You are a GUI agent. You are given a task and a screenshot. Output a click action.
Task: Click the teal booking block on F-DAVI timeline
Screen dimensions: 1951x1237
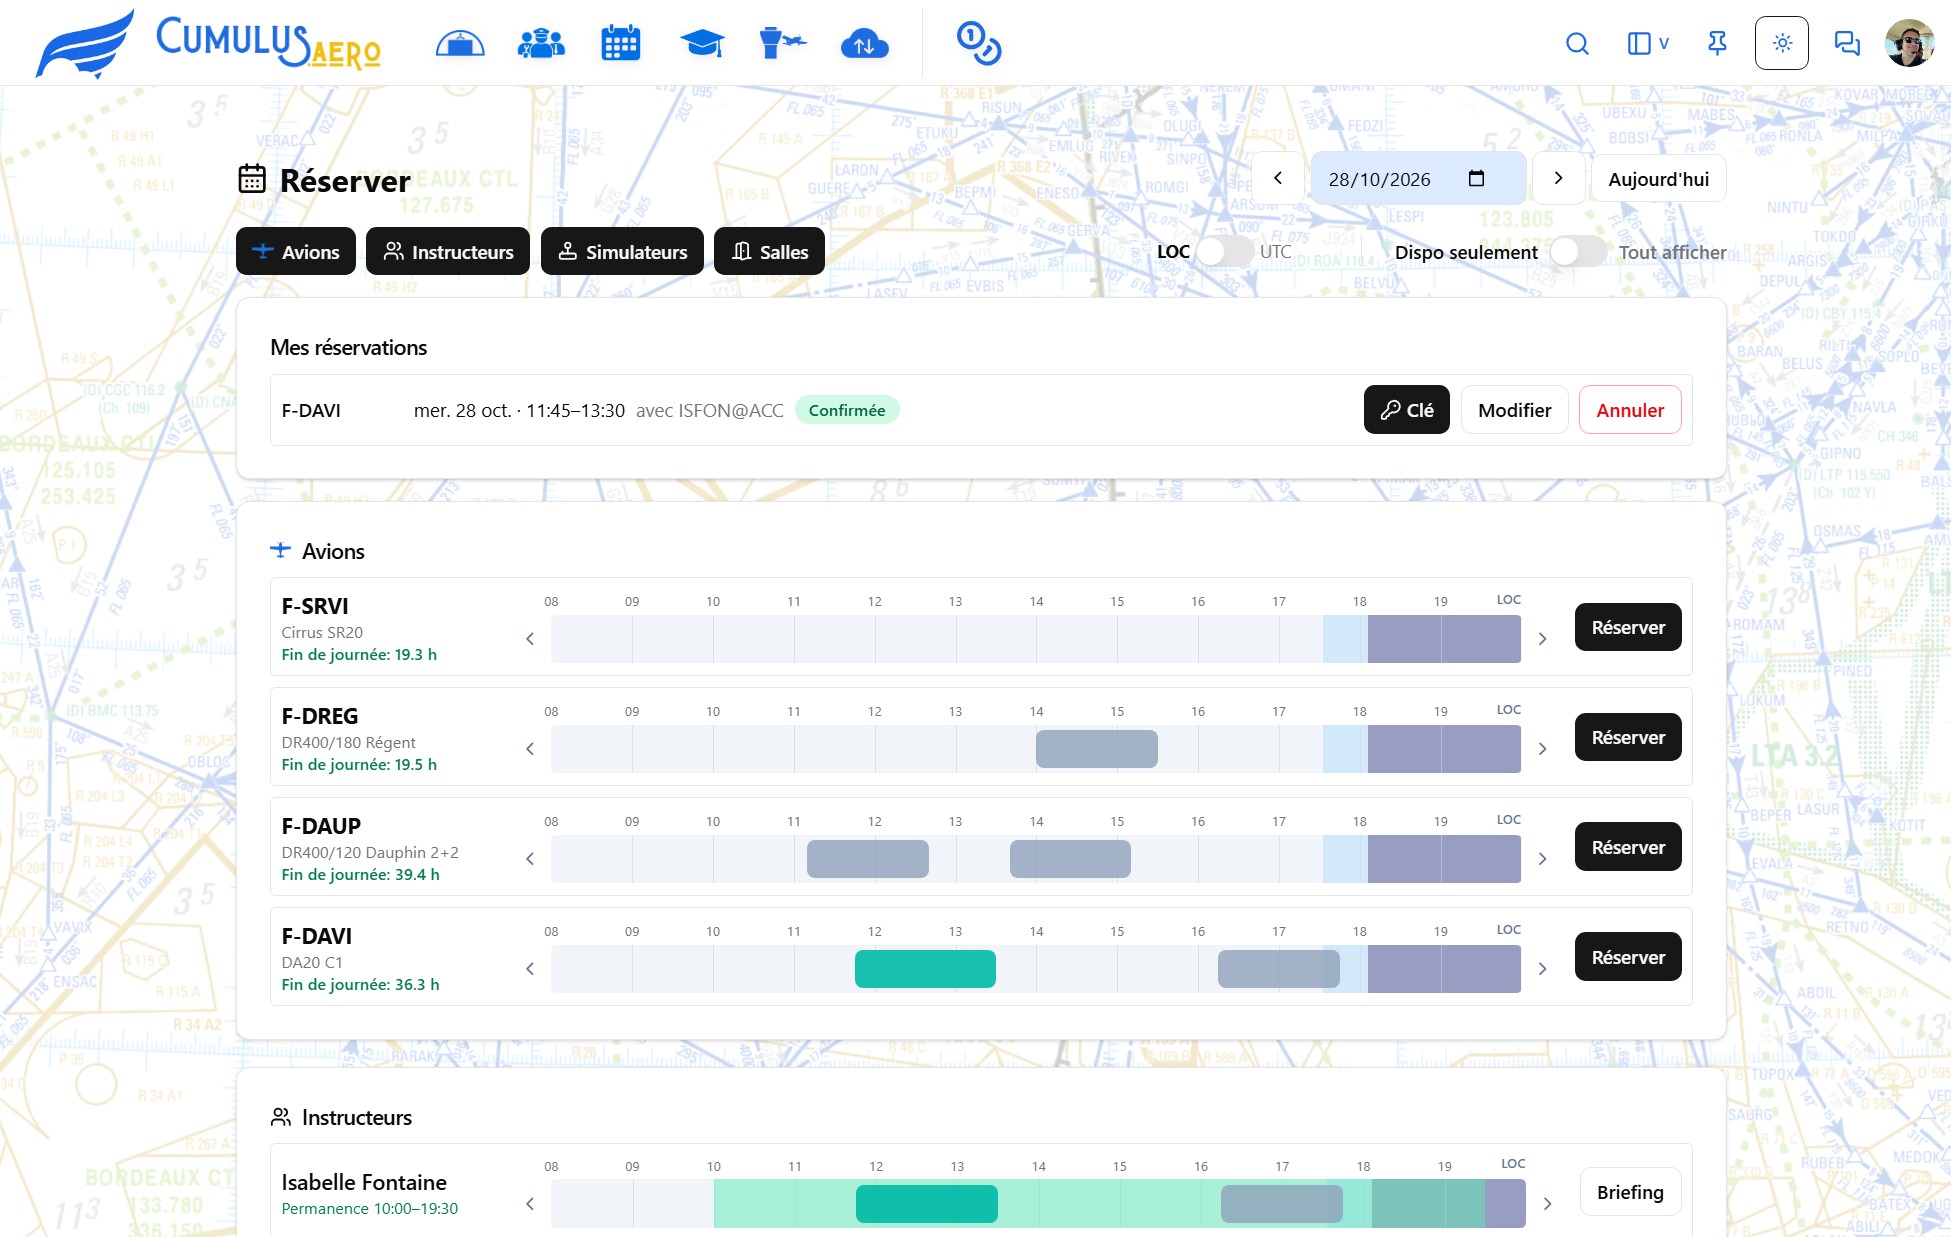click(925, 969)
